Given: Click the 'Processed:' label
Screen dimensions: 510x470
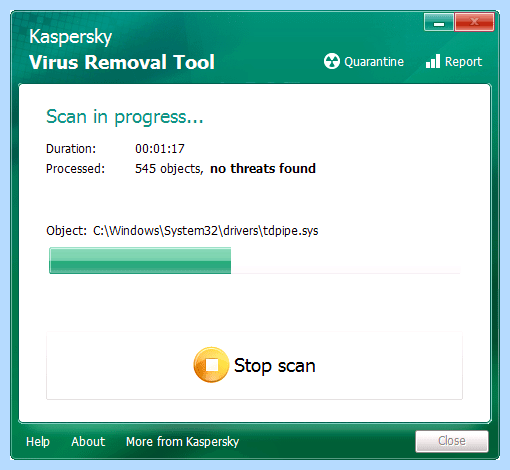Looking at the screenshot, I should point(75,169).
